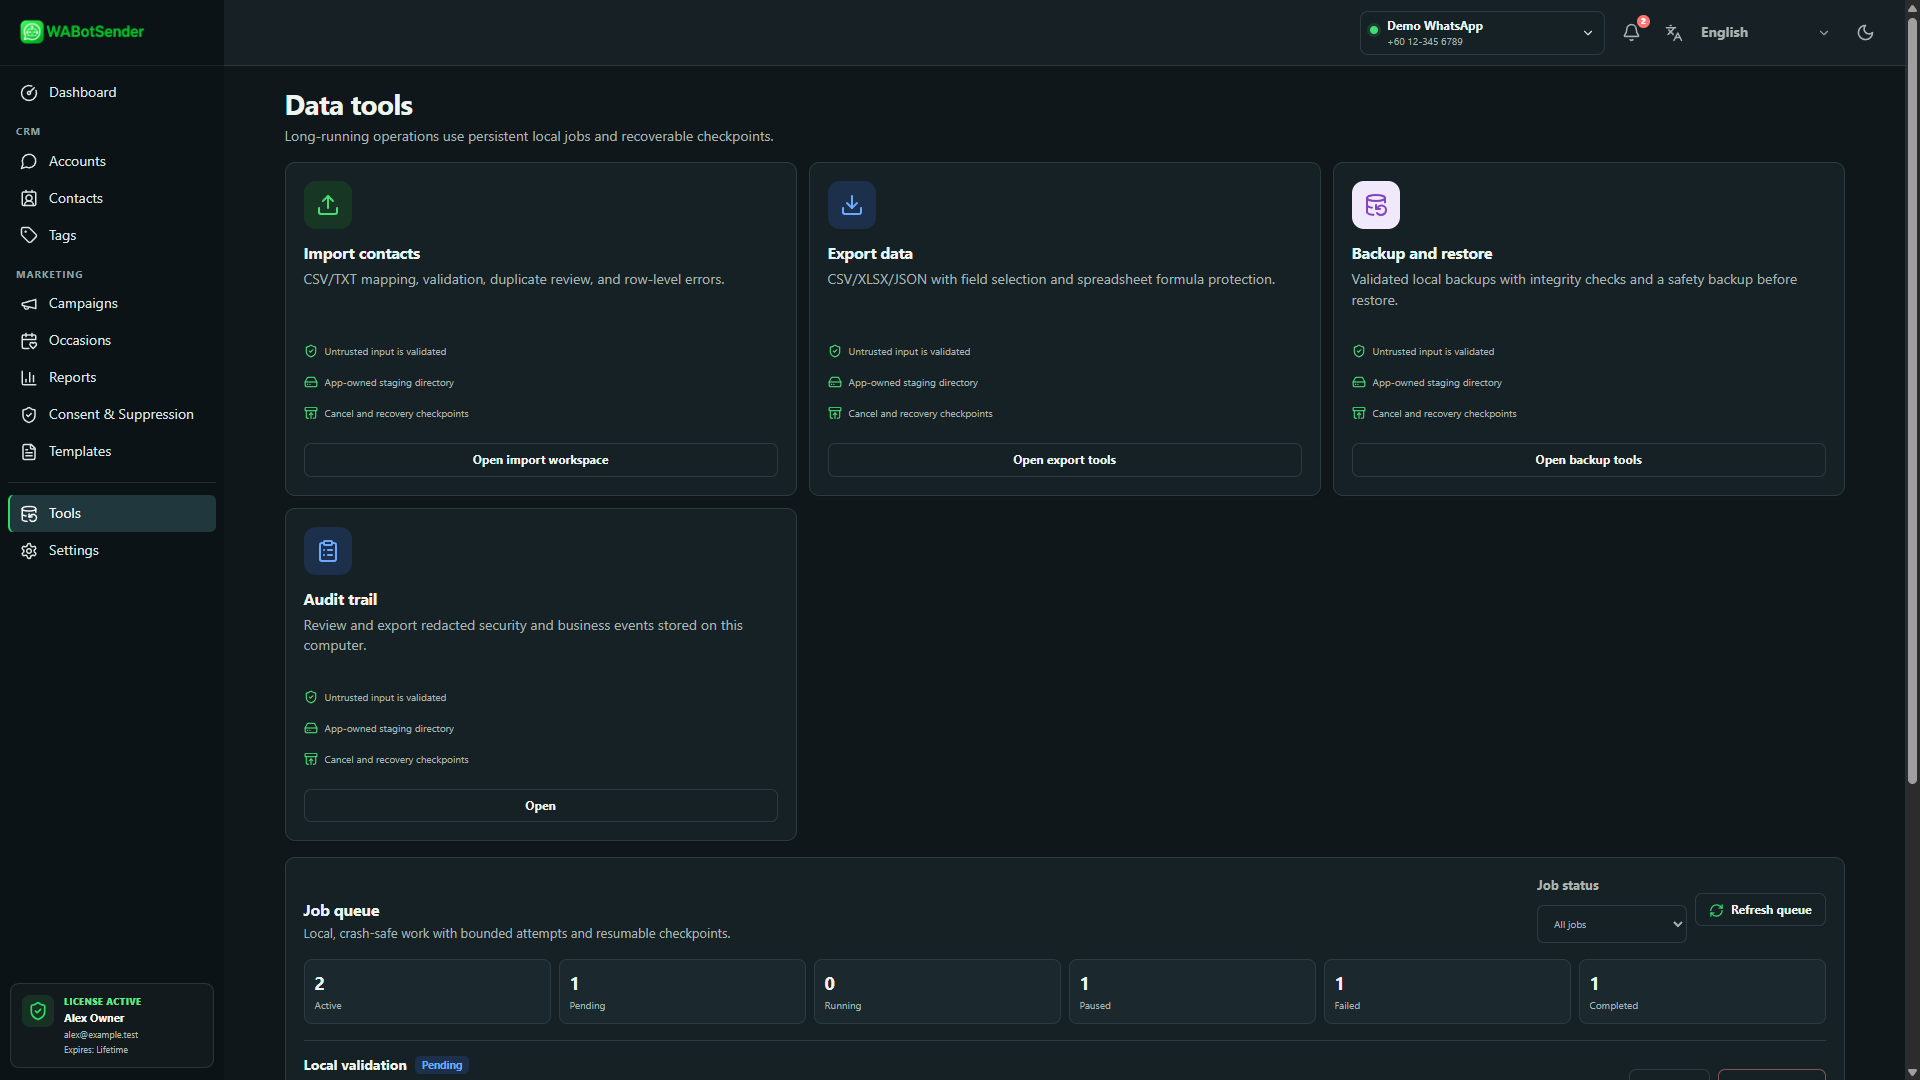
Task: Refresh the job queue
Action: coord(1760,910)
